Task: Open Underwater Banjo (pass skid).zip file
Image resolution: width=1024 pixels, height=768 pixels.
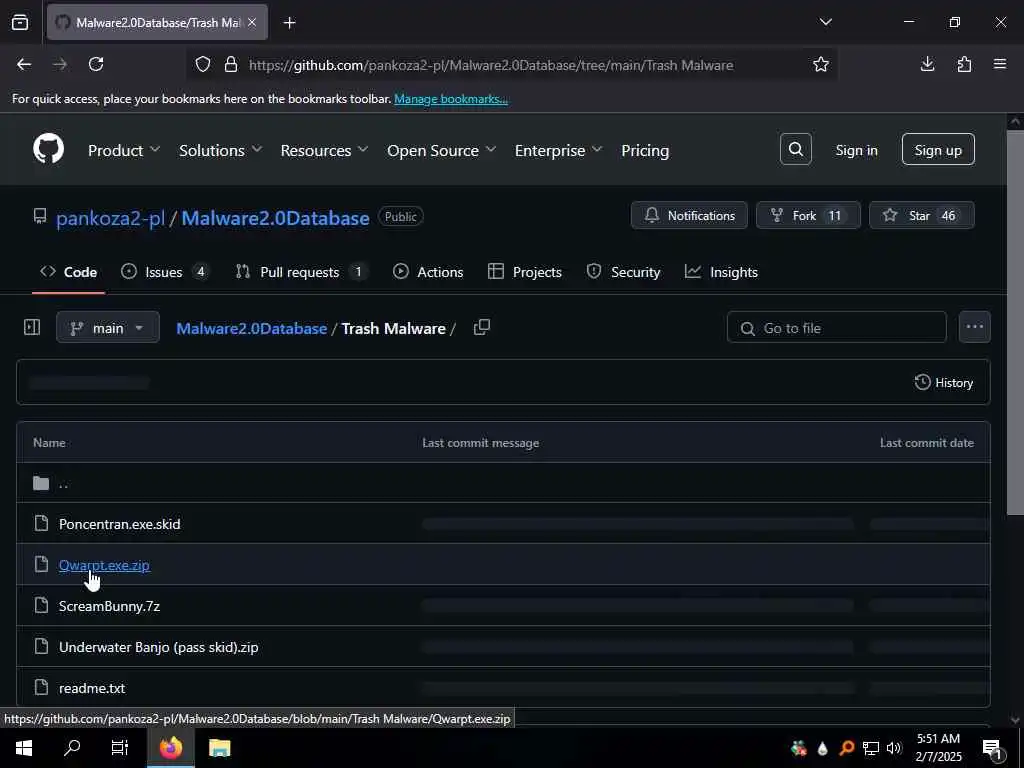Action: tap(159, 647)
